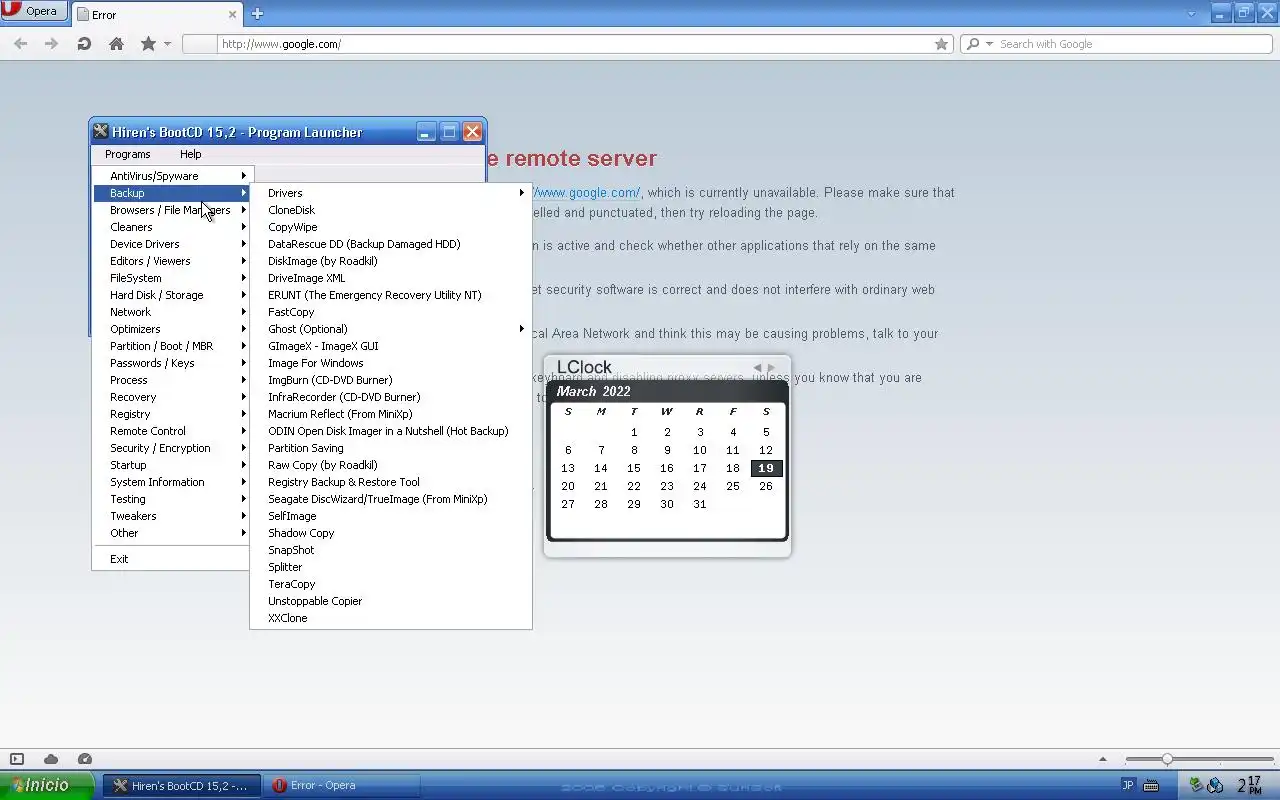The image size is (1280, 800).
Task: Launch Partition Saving
Action: point(390,448)
